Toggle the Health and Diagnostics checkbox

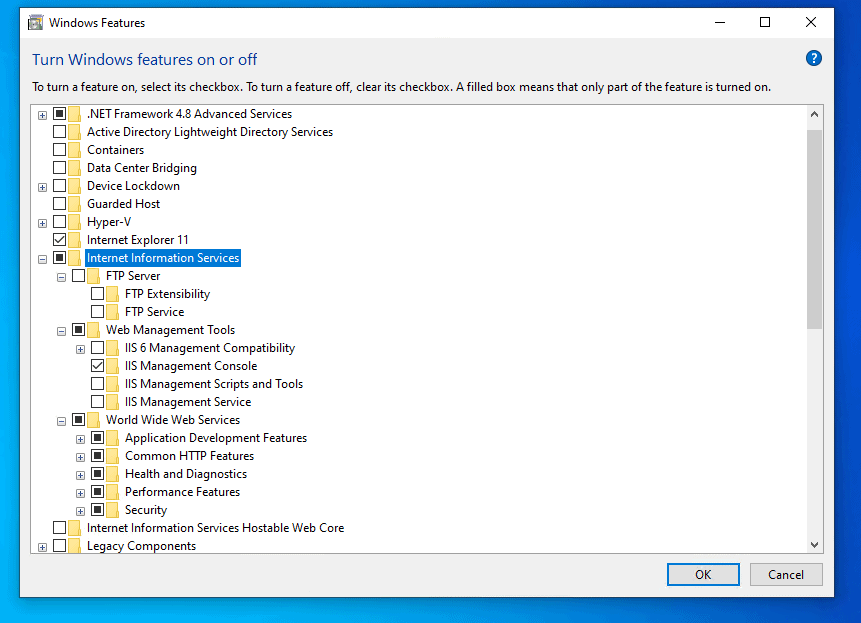[97, 474]
